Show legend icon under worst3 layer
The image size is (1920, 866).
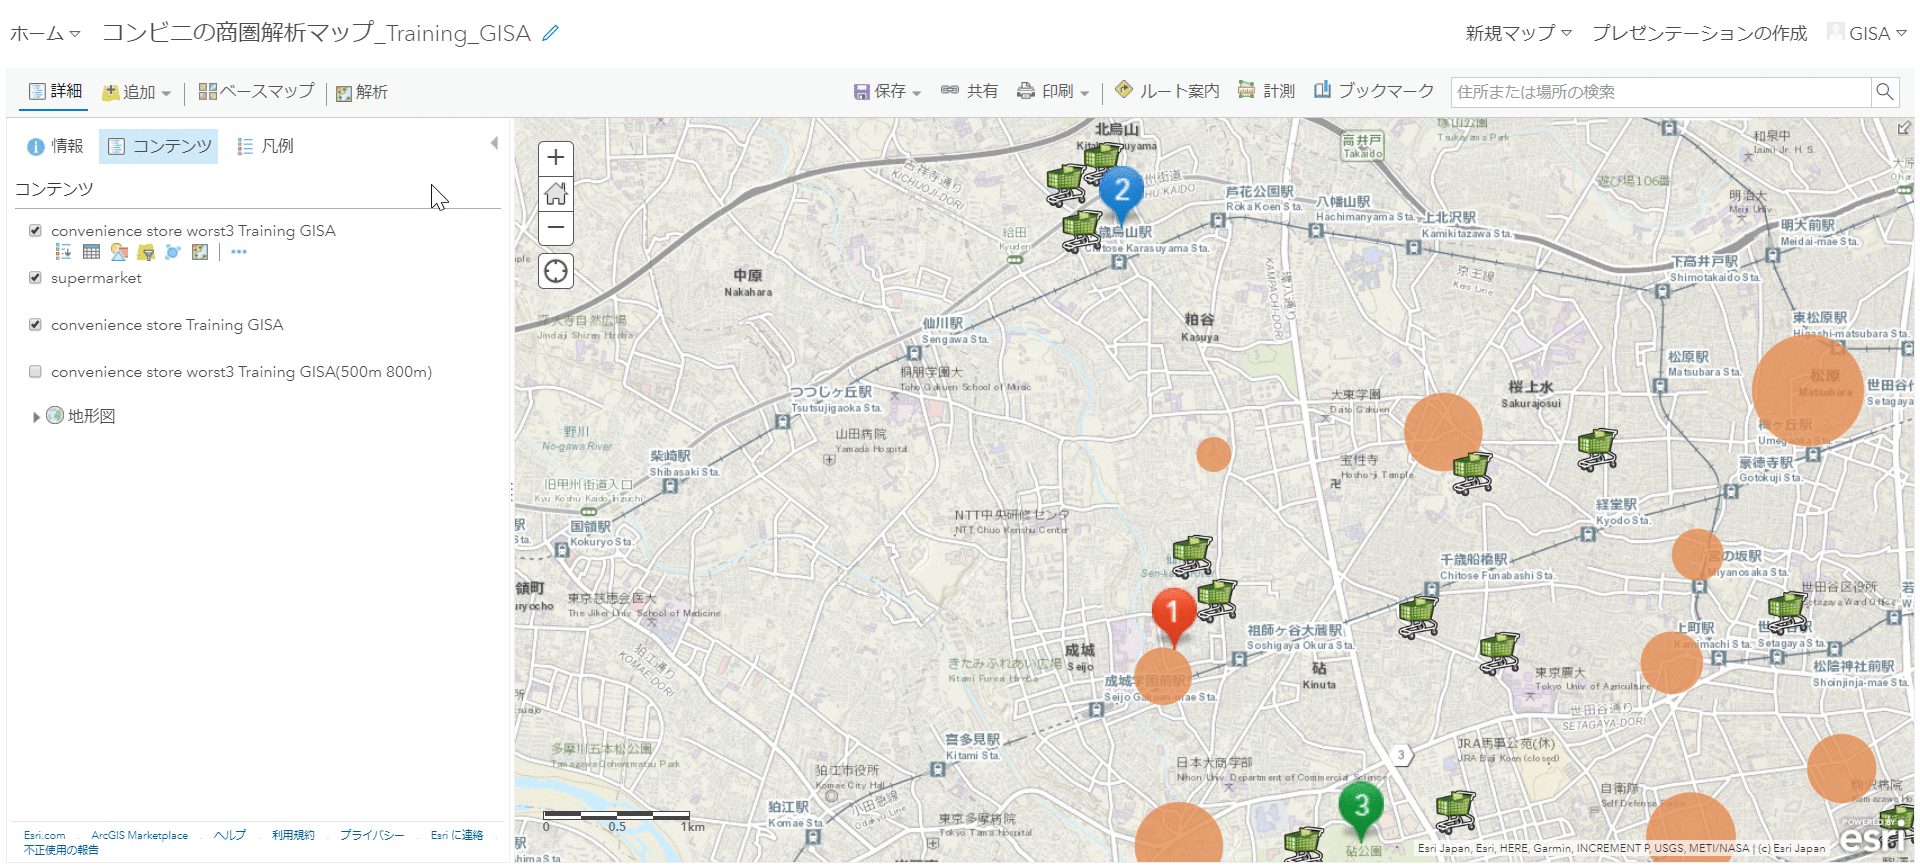pyautogui.click(x=63, y=252)
